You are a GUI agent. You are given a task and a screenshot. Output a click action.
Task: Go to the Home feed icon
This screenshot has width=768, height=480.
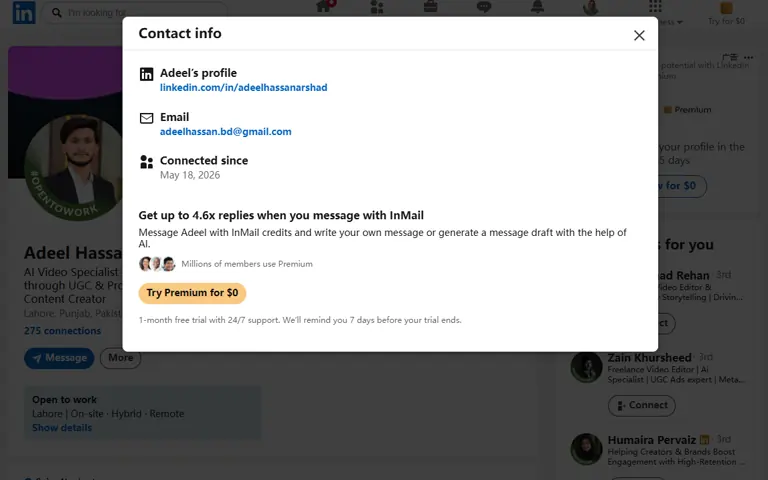pos(324,7)
